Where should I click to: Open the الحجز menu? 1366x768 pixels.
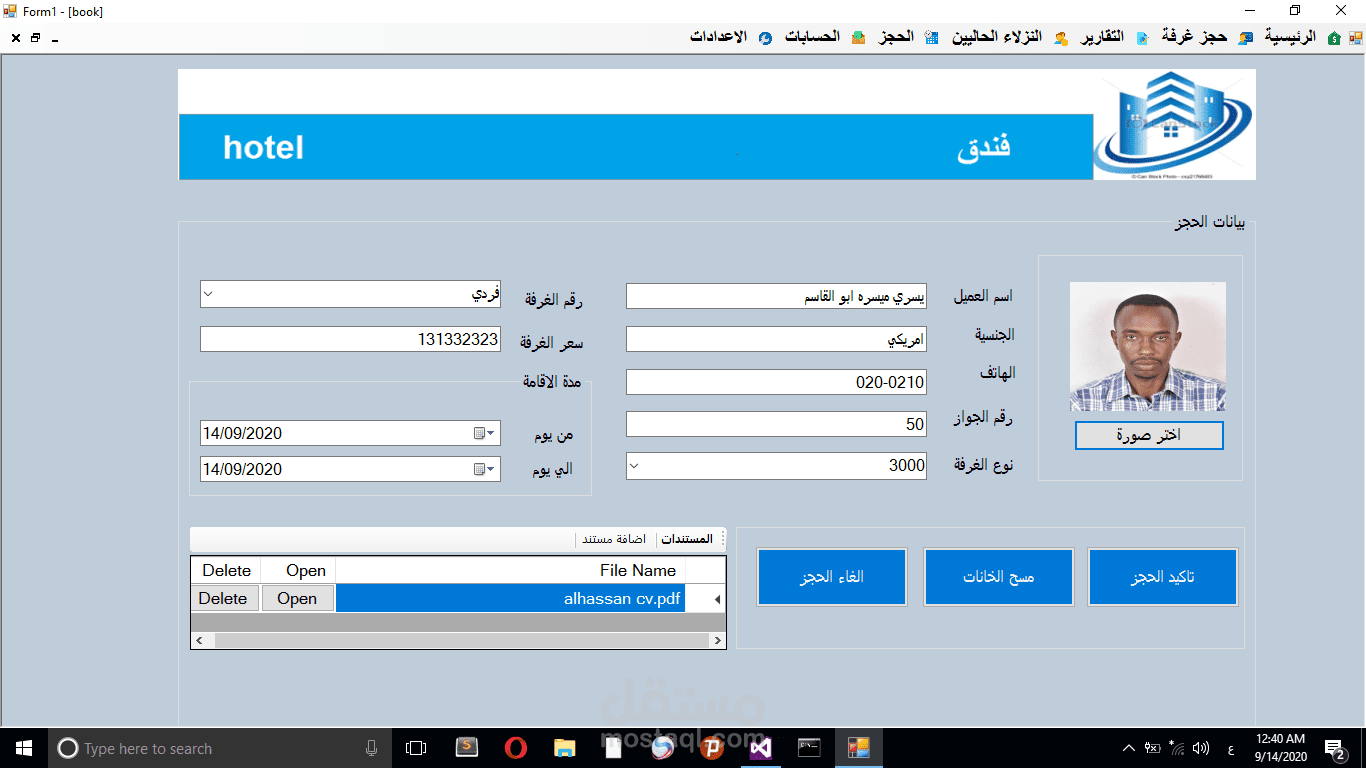click(x=896, y=37)
